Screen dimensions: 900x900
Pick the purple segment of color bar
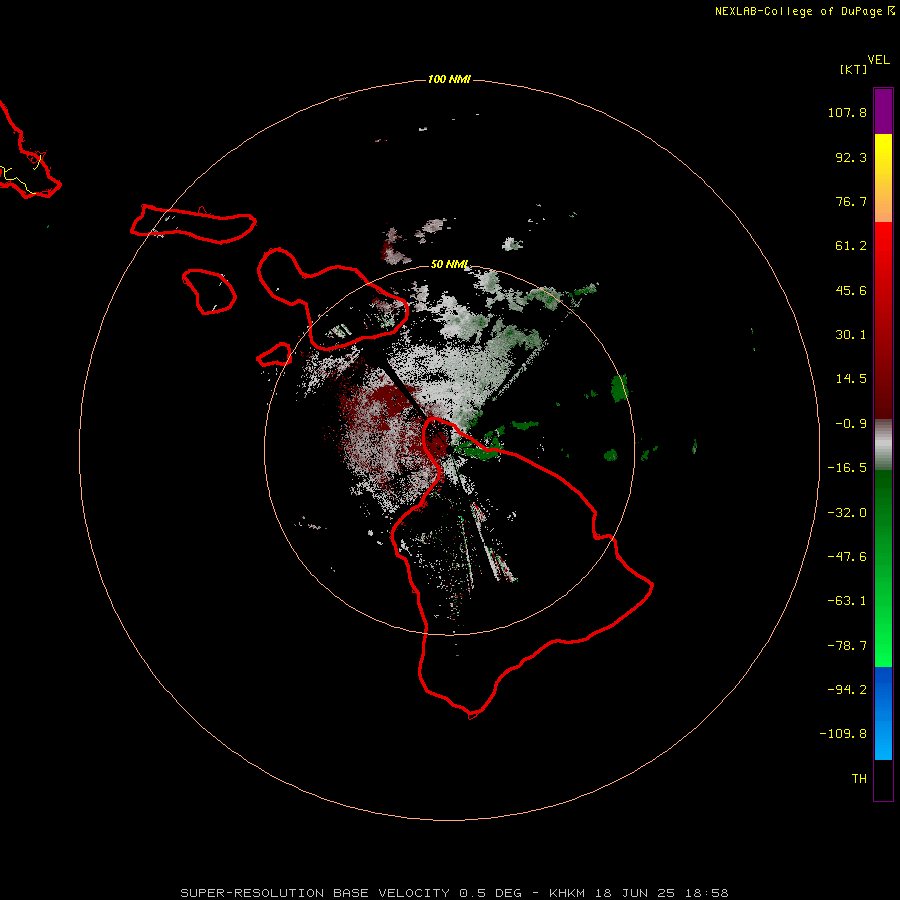(x=883, y=111)
